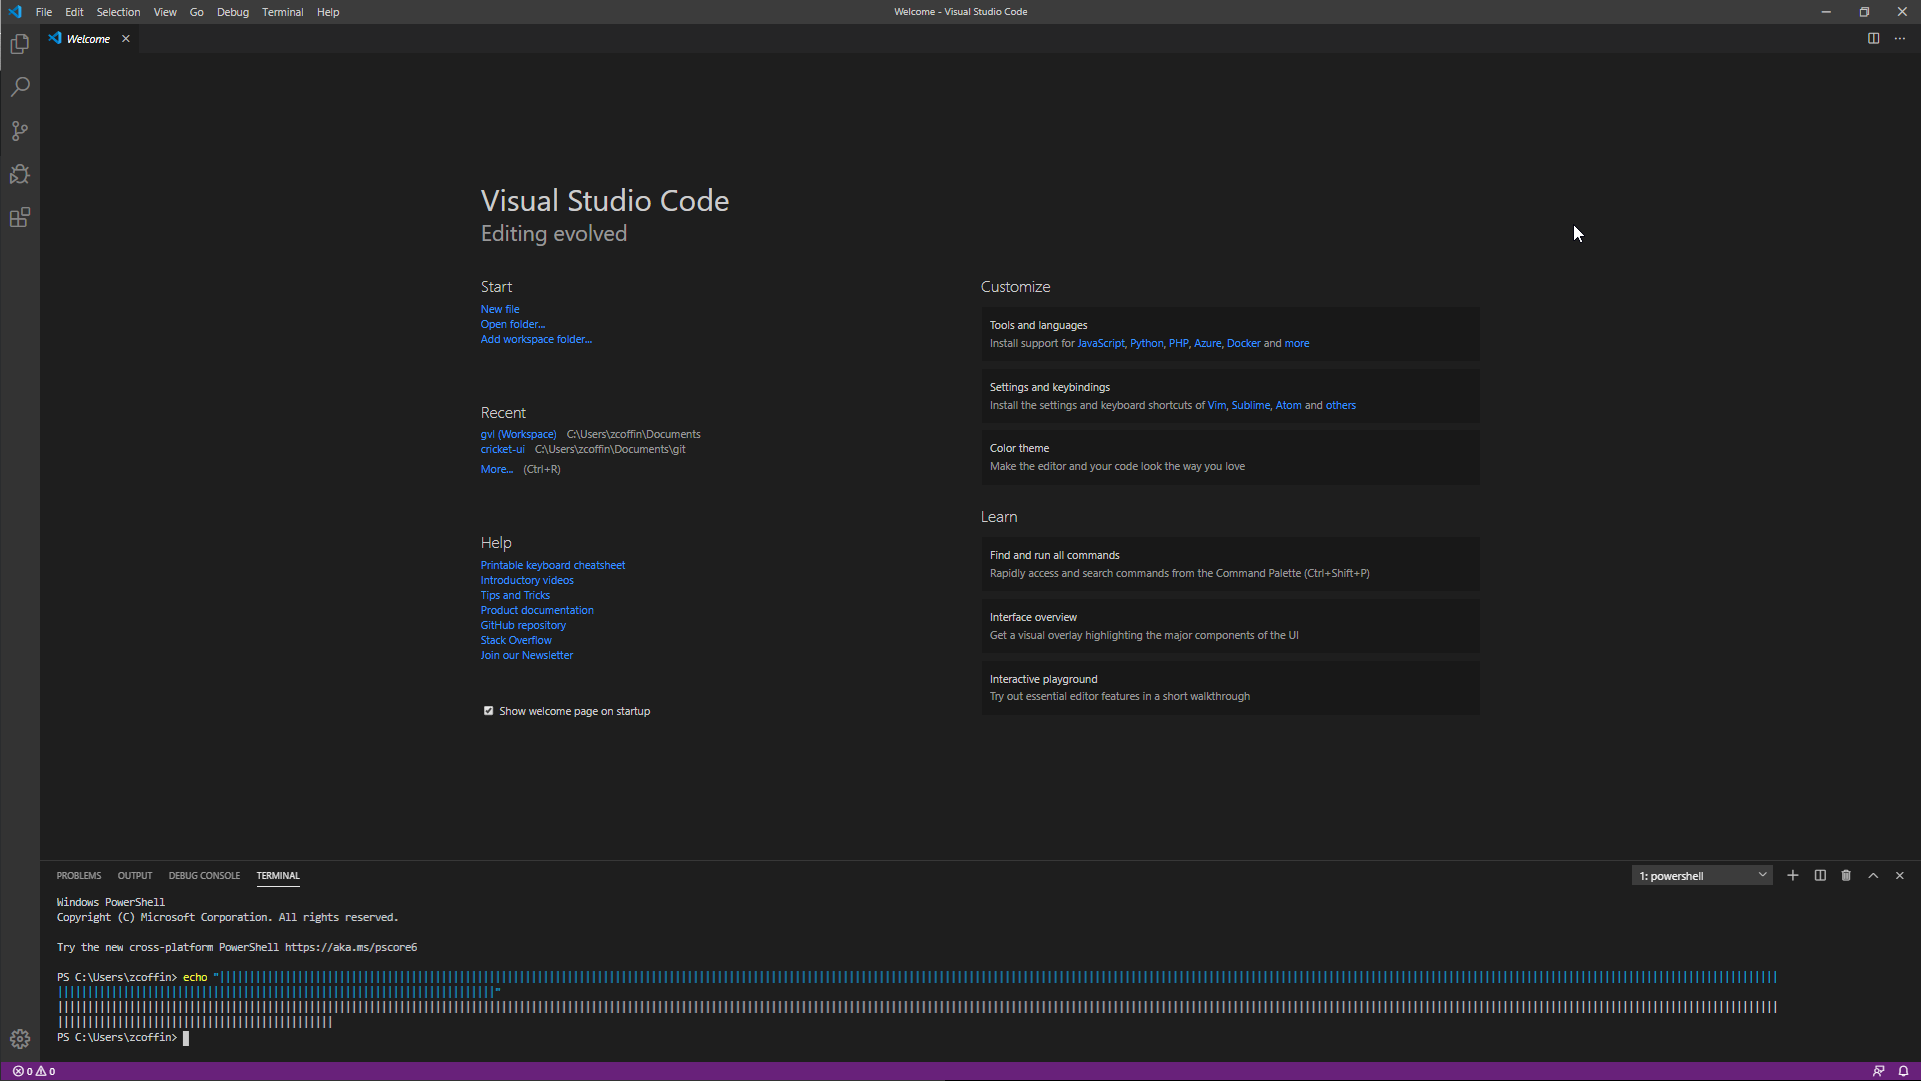
Task: Install Python language support link
Action: [1146, 343]
